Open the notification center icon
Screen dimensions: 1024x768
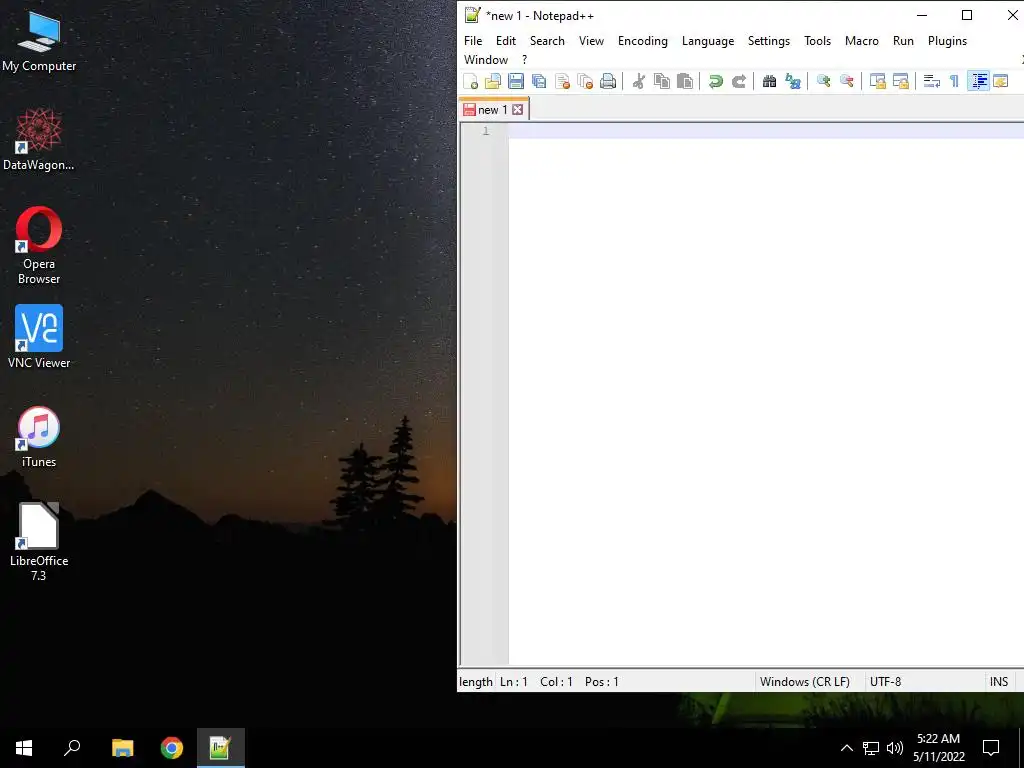[991, 748]
